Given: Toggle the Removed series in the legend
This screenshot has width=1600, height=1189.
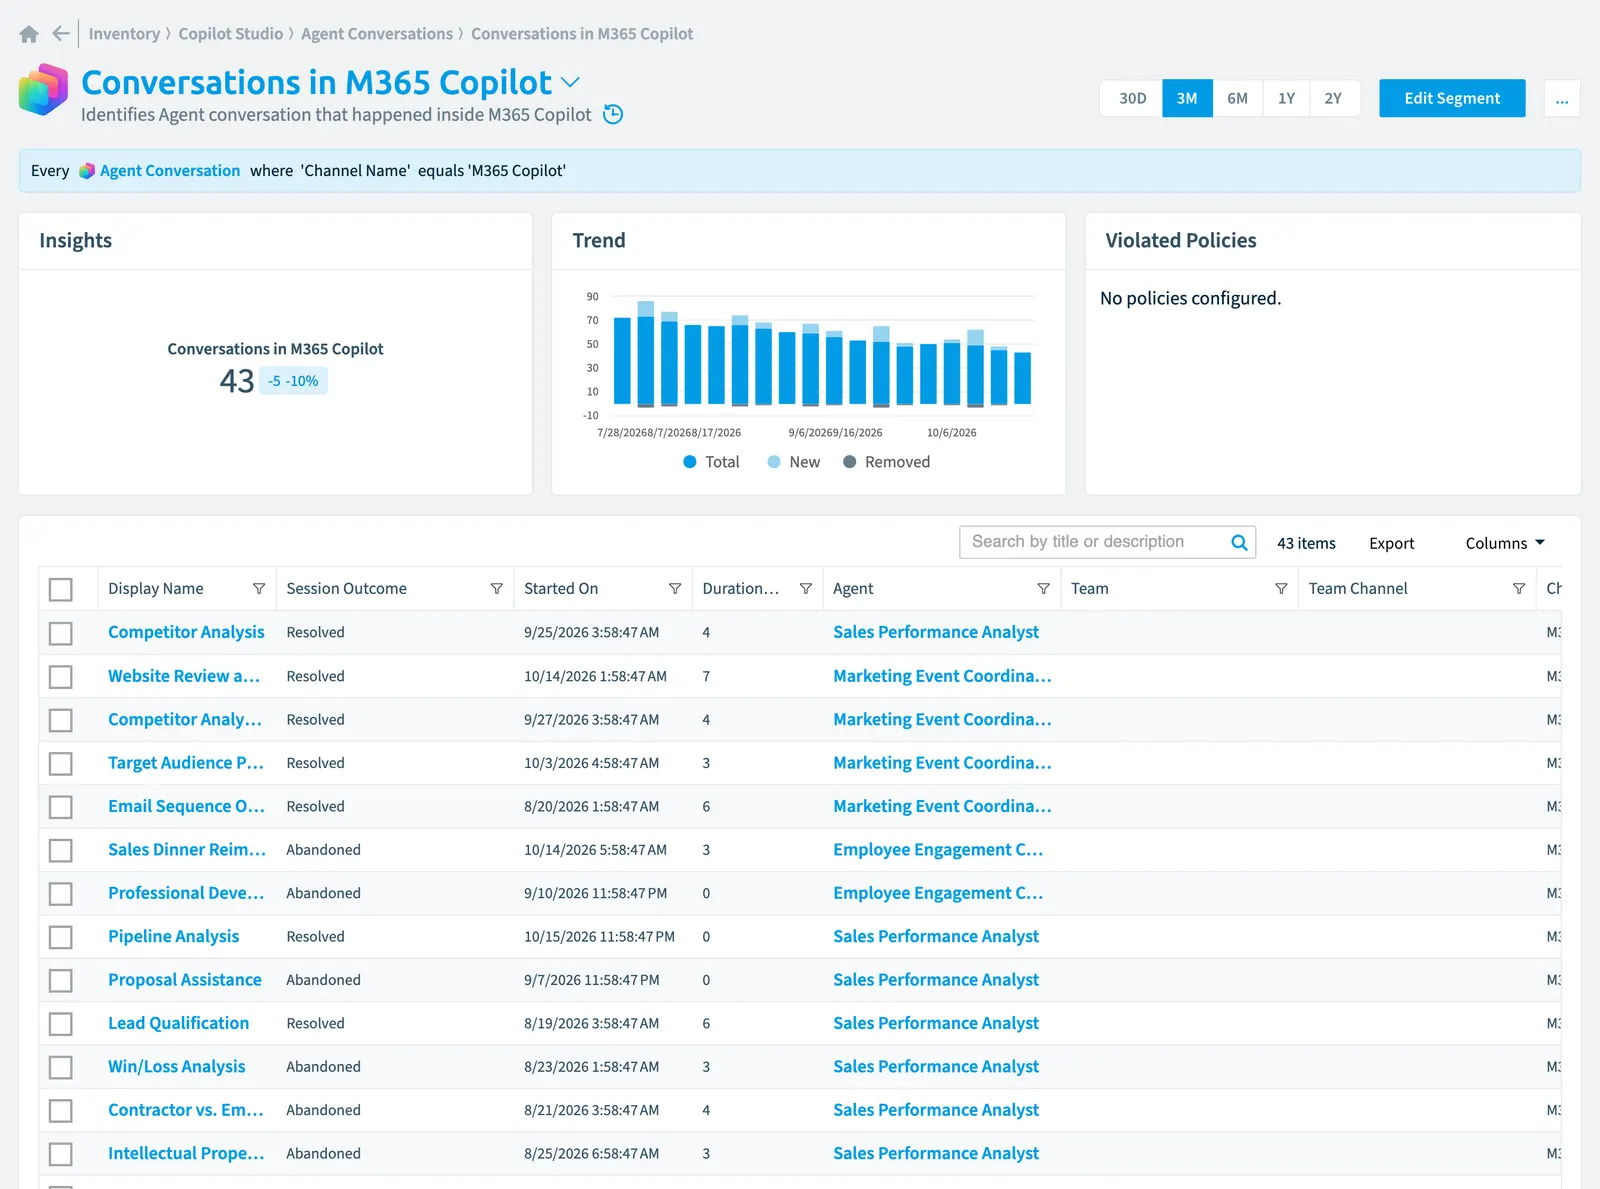Looking at the screenshot, I should point(886,462).
